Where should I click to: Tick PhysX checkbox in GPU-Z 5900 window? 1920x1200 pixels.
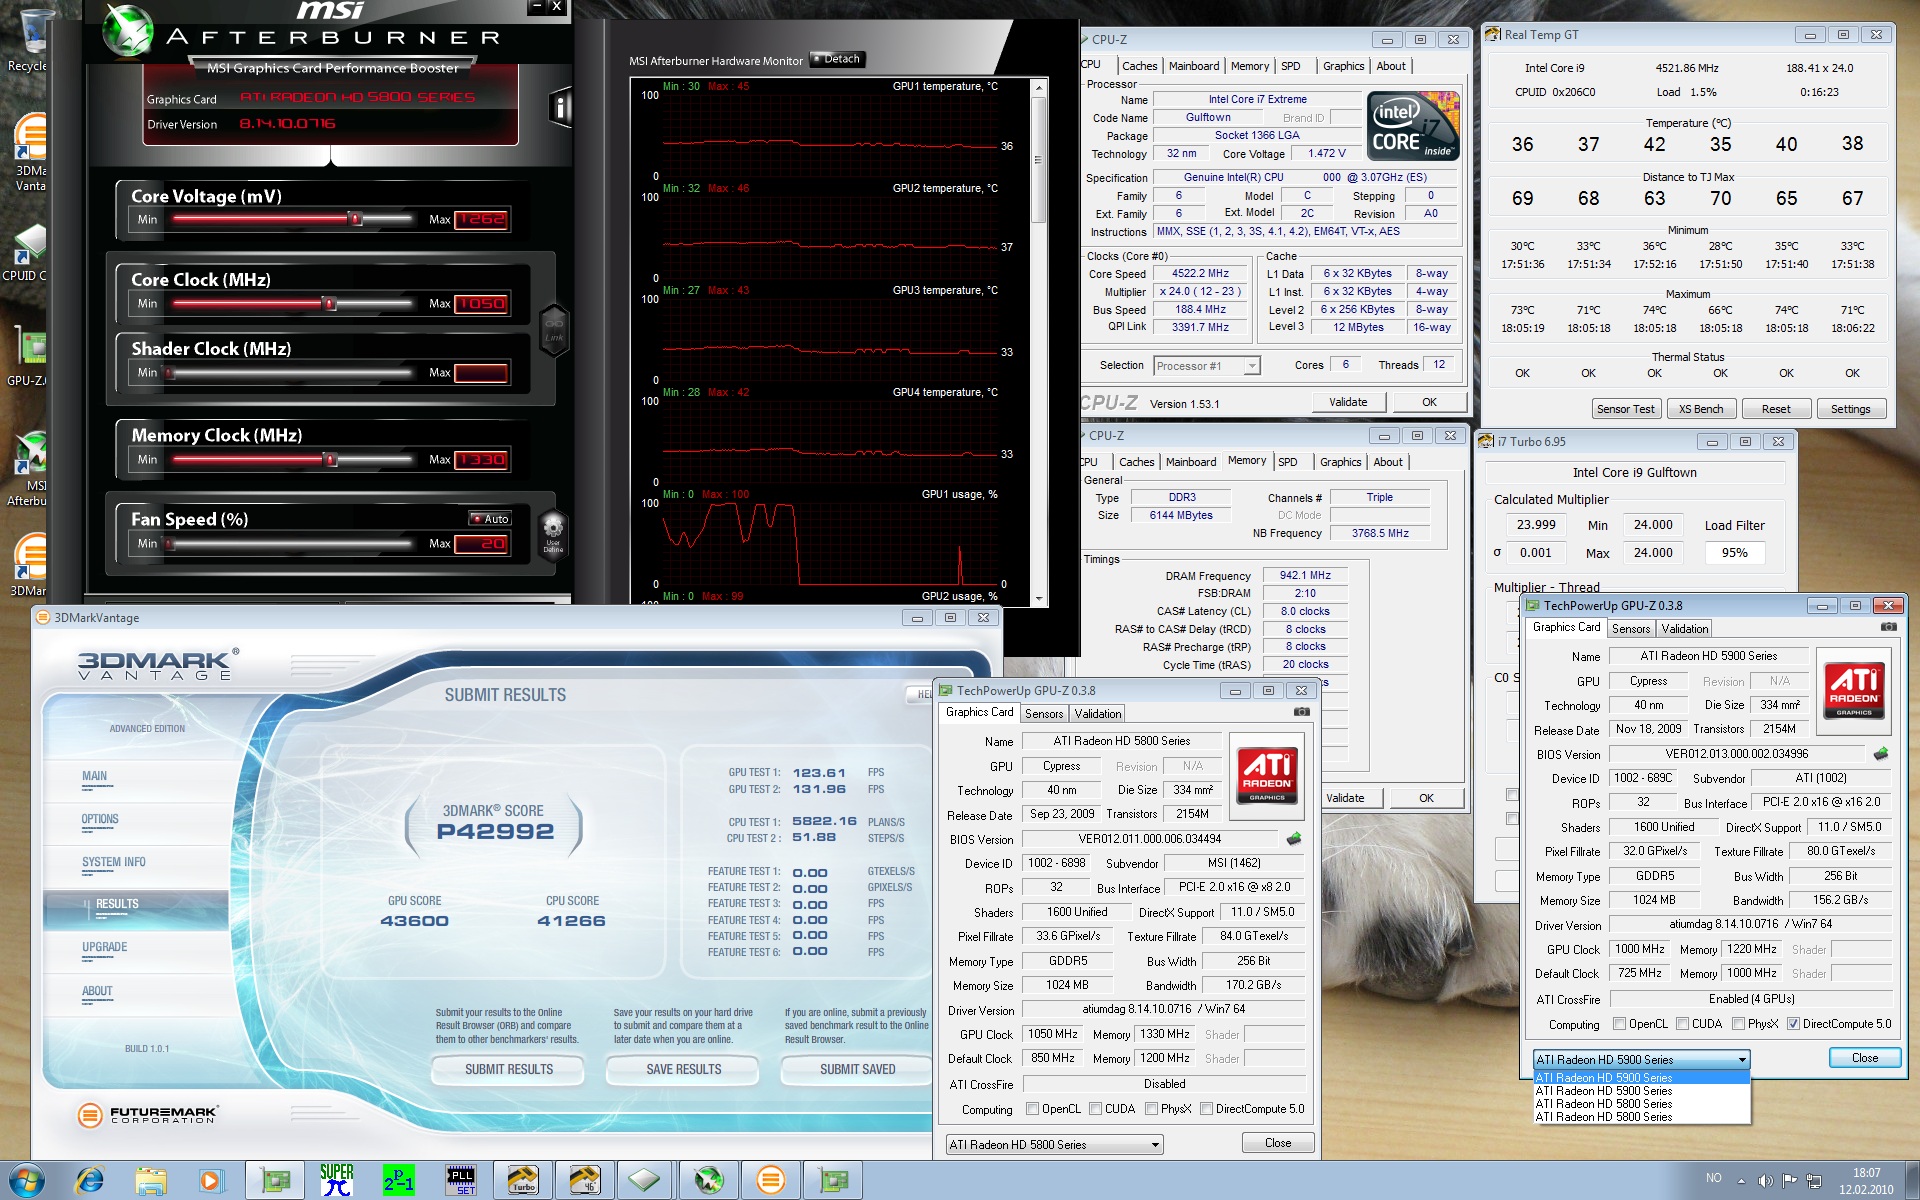[1738, 1024]
